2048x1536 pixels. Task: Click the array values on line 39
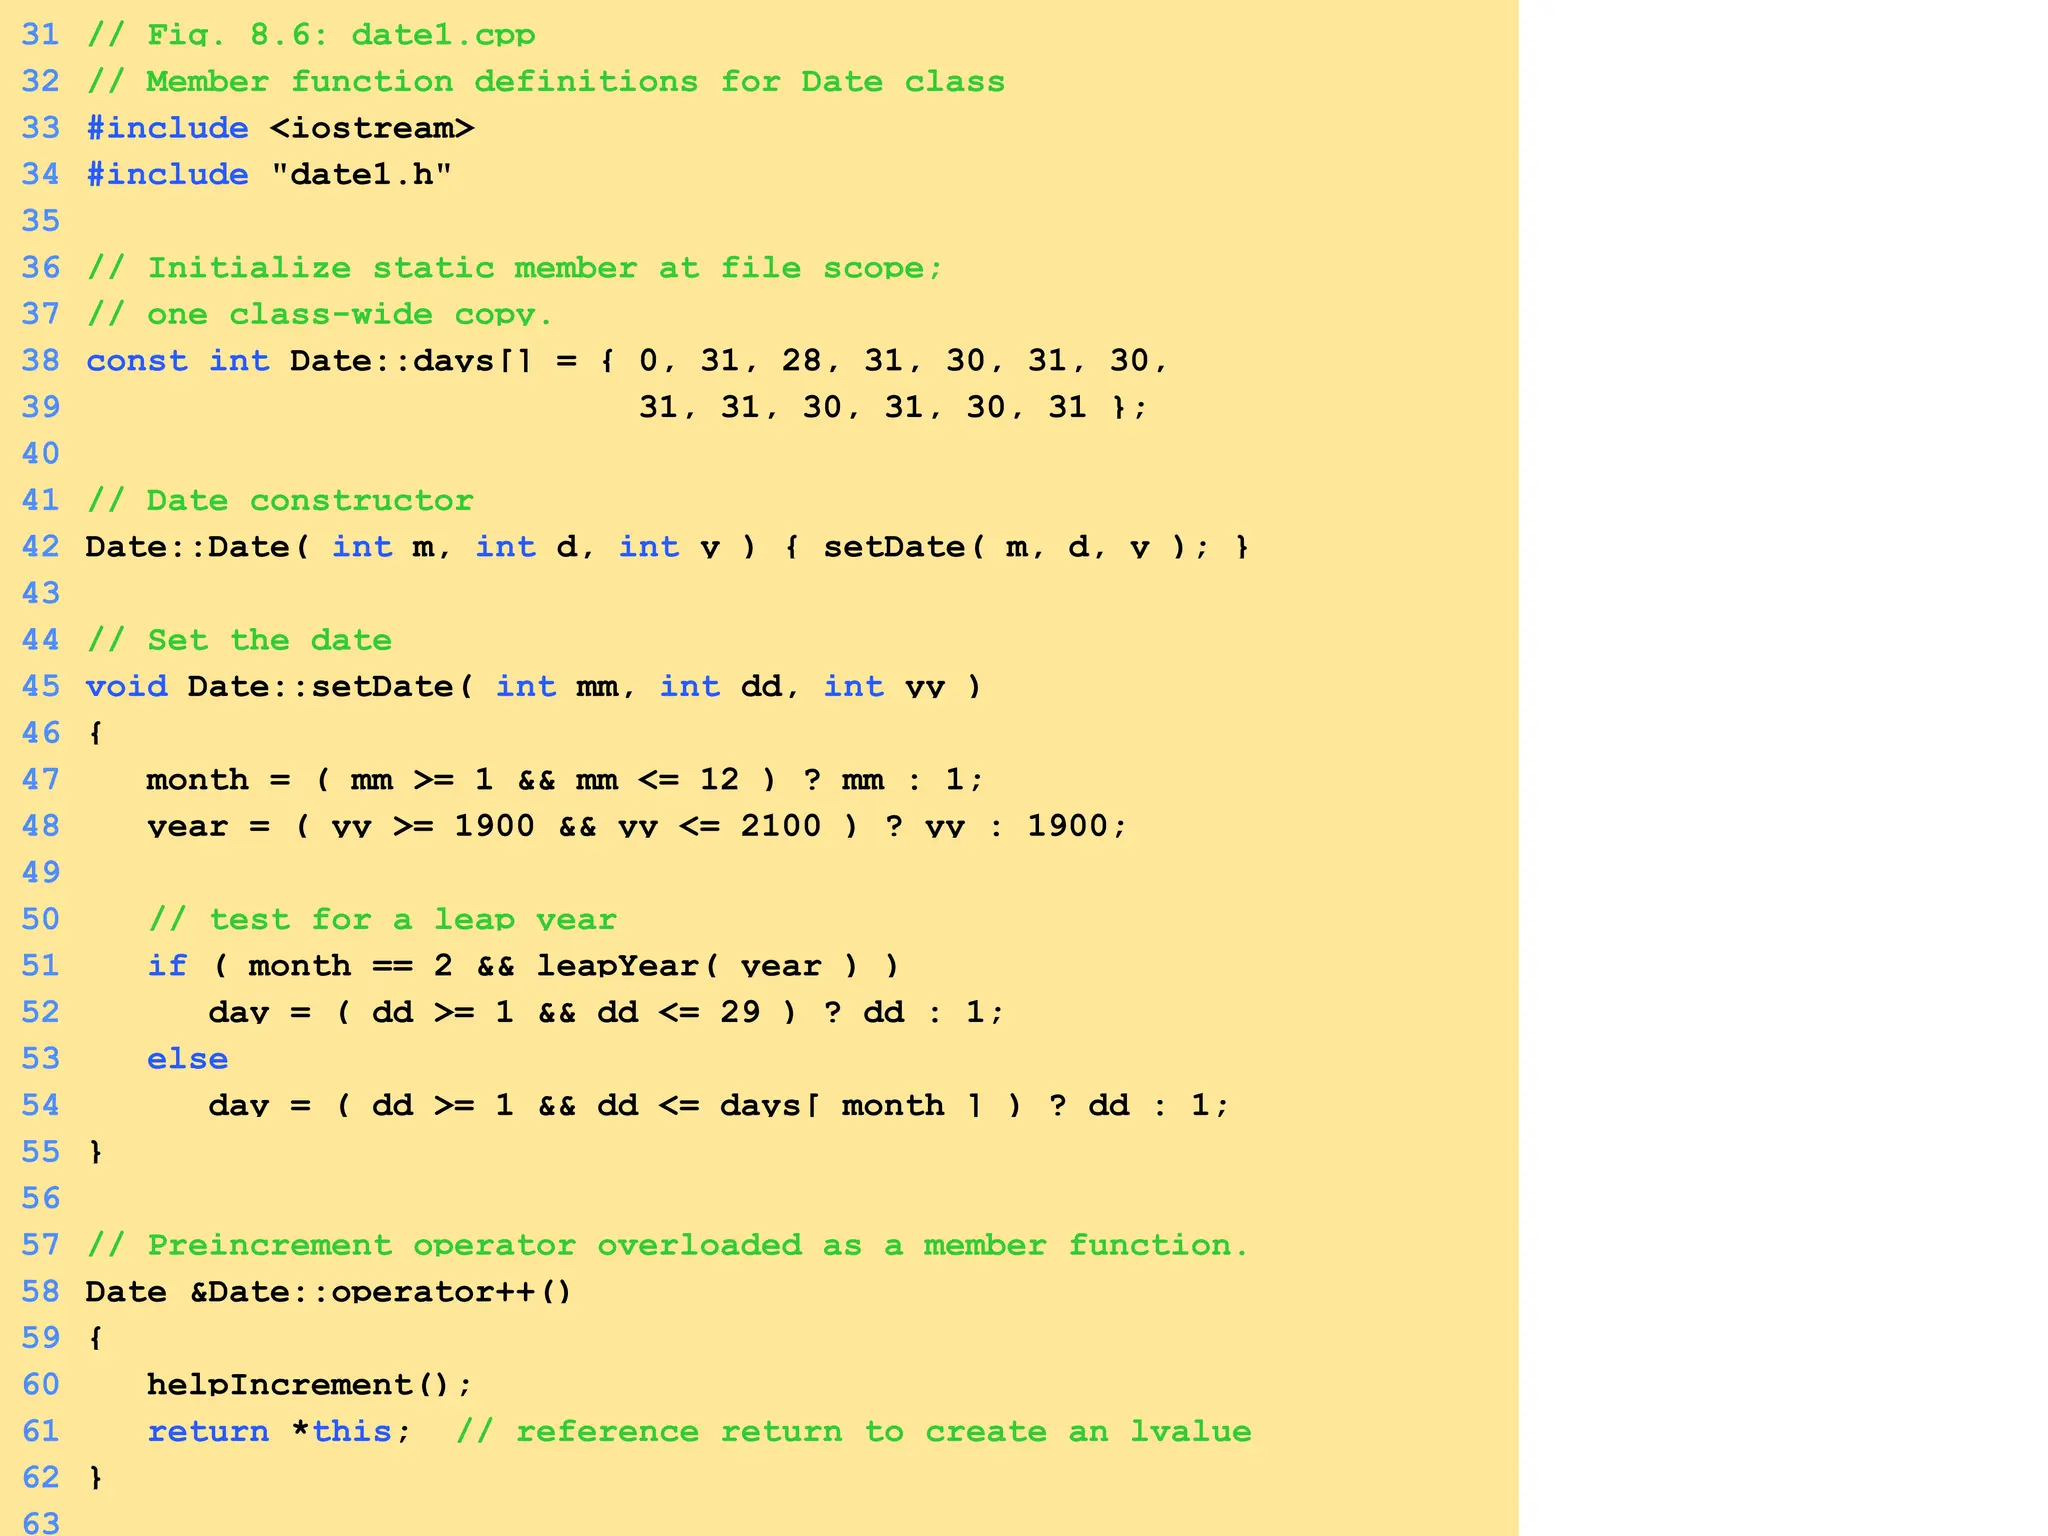[893, 407]
